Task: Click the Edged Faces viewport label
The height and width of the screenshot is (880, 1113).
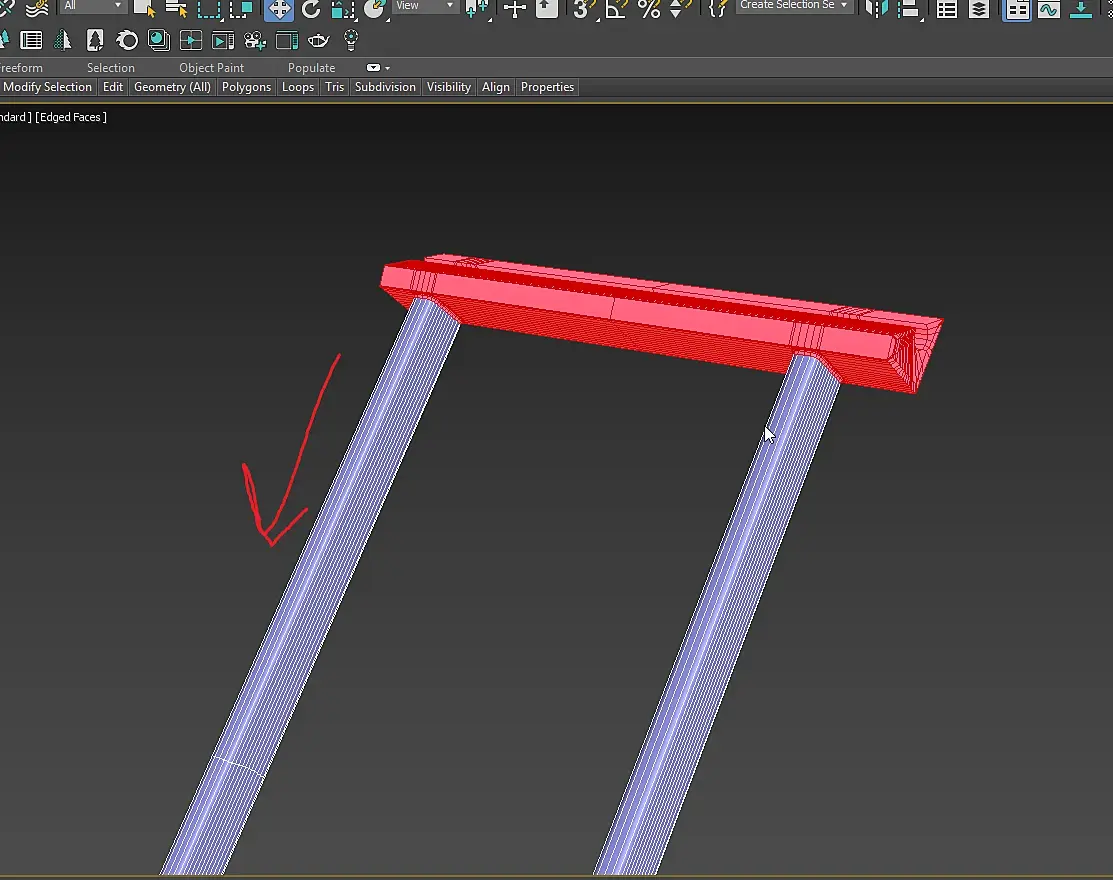Action: [x=71, y=117]
